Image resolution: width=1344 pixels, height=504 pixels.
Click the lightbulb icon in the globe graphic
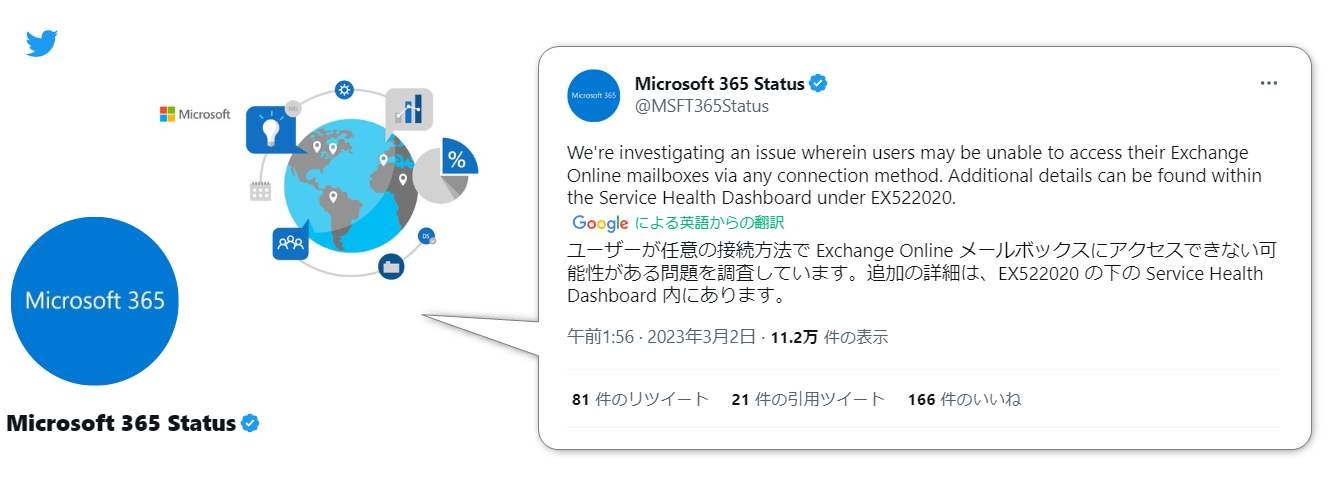tap(268, 129)
